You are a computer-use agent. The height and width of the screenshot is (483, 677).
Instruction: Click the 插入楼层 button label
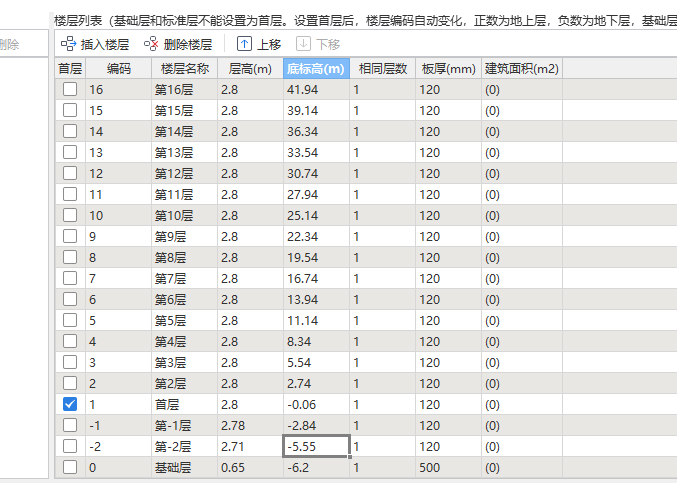point(105,44)
